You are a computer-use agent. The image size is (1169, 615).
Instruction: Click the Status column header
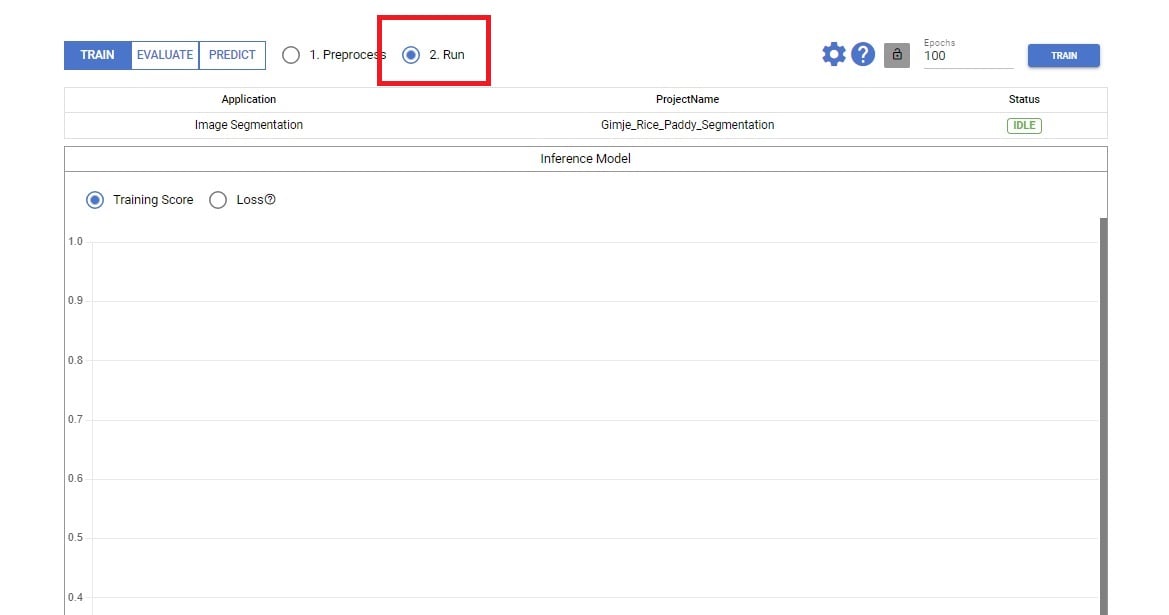point(1024,99)
